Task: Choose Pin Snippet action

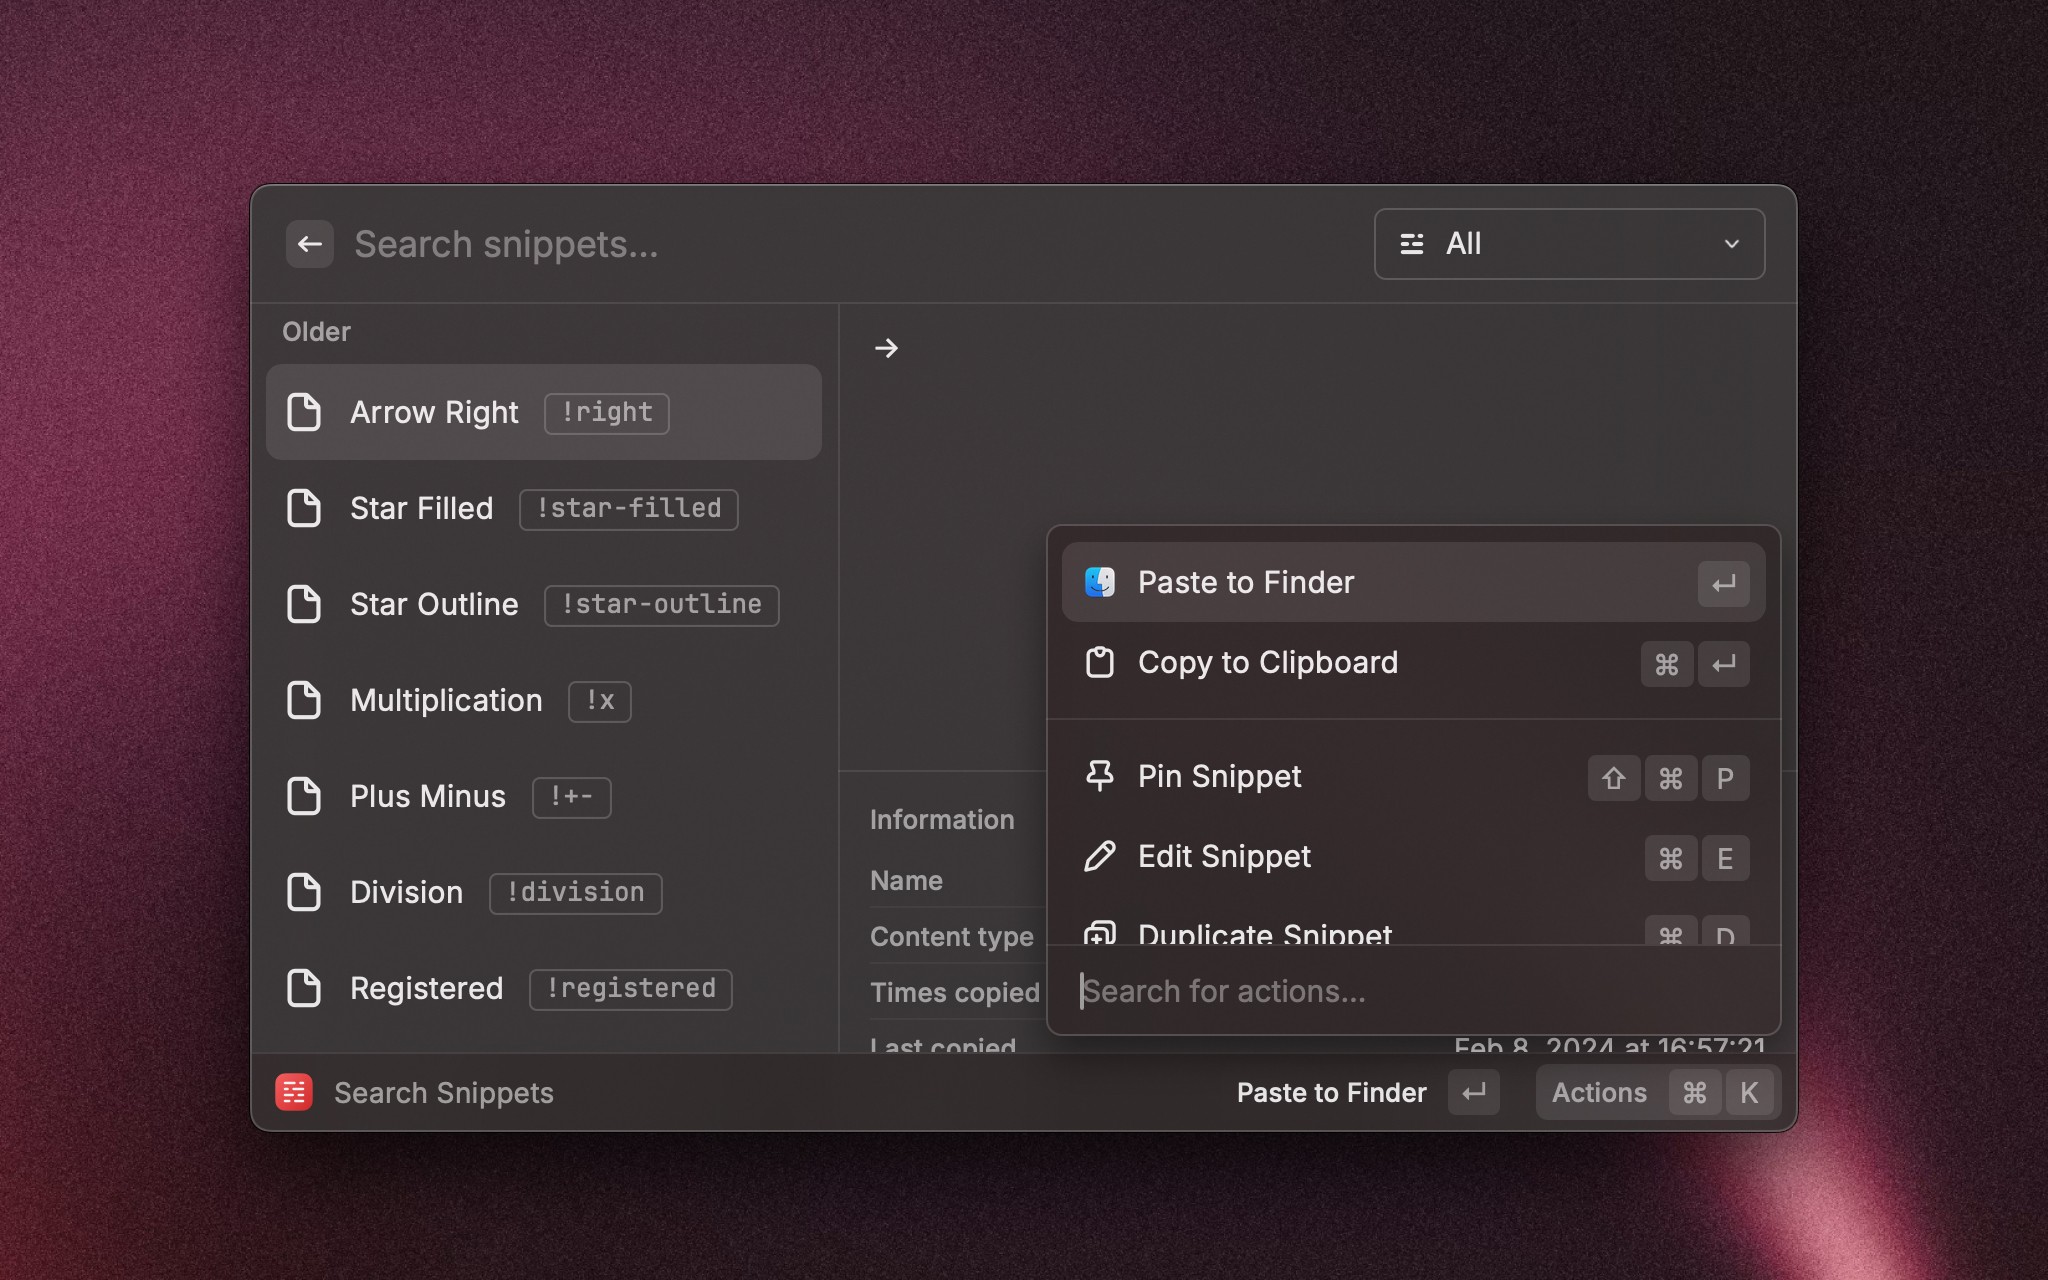Action: click(x=1413, y=777)
